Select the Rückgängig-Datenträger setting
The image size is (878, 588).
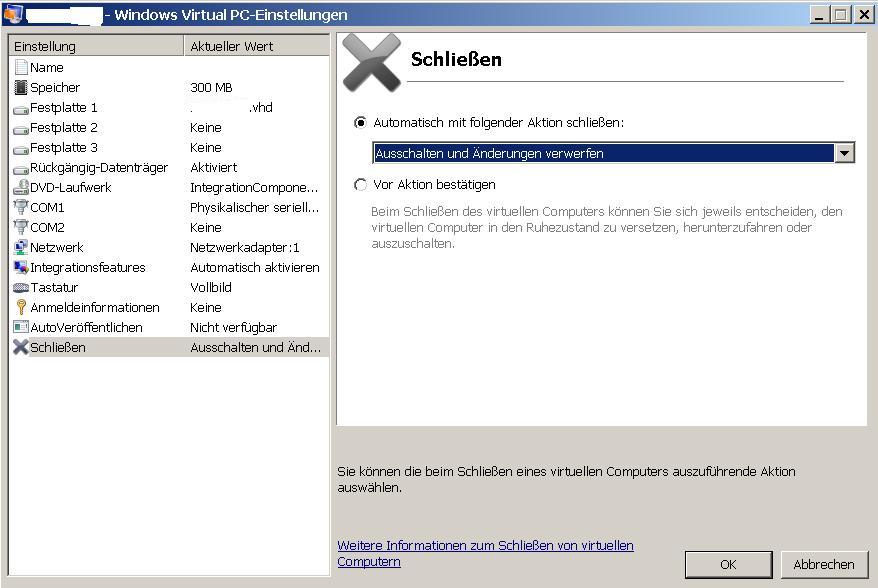(99, 167)
